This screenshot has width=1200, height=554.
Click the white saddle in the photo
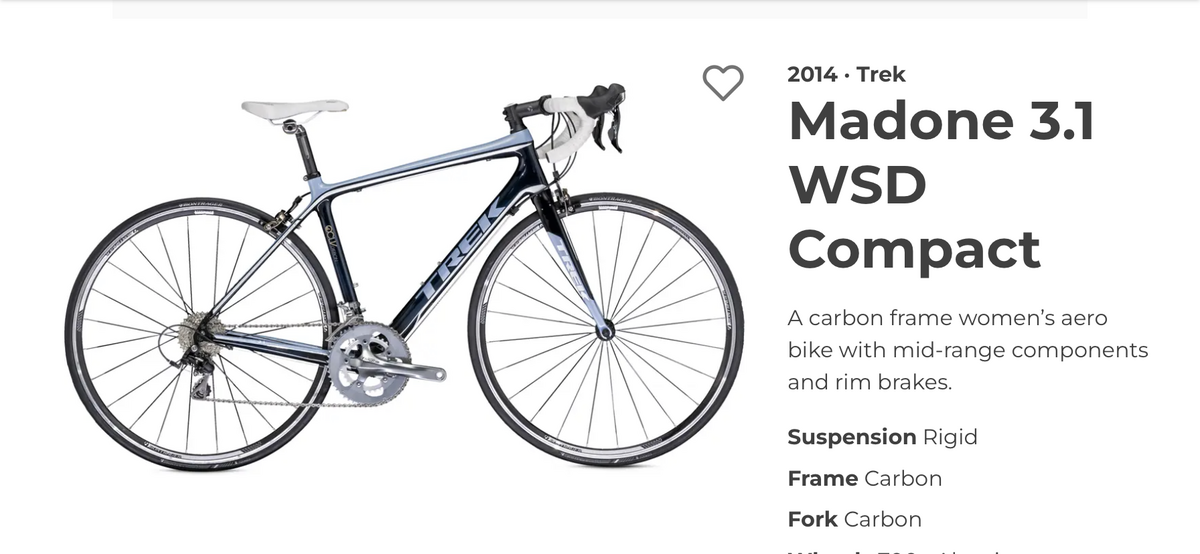(295, 109)
